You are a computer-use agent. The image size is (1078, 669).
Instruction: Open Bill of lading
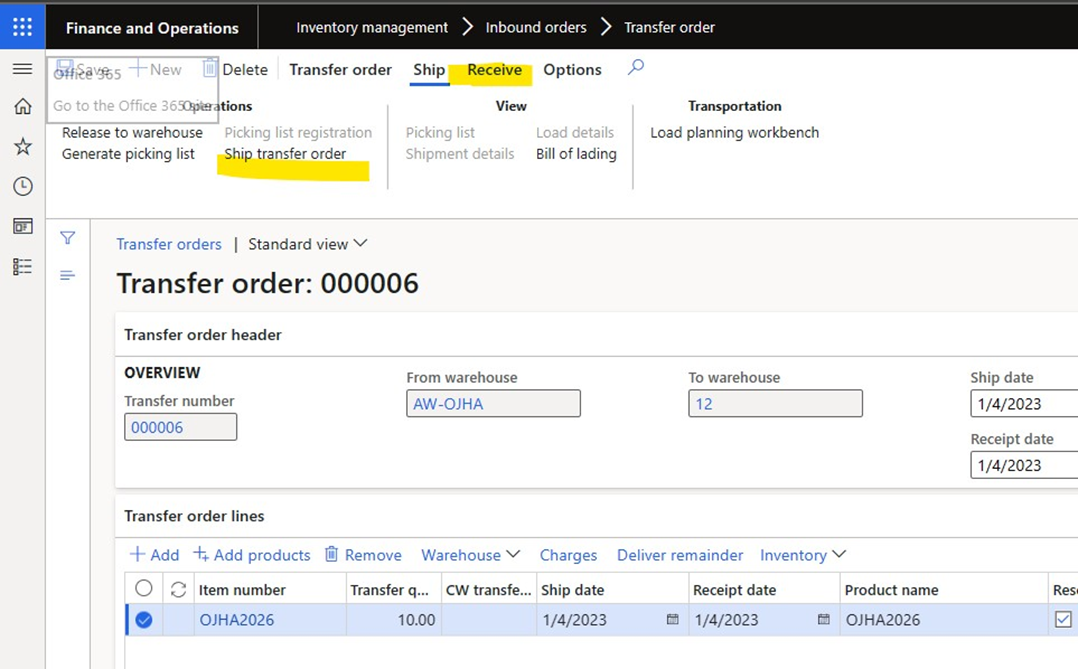pyautogui.click(x=576, y=154)
